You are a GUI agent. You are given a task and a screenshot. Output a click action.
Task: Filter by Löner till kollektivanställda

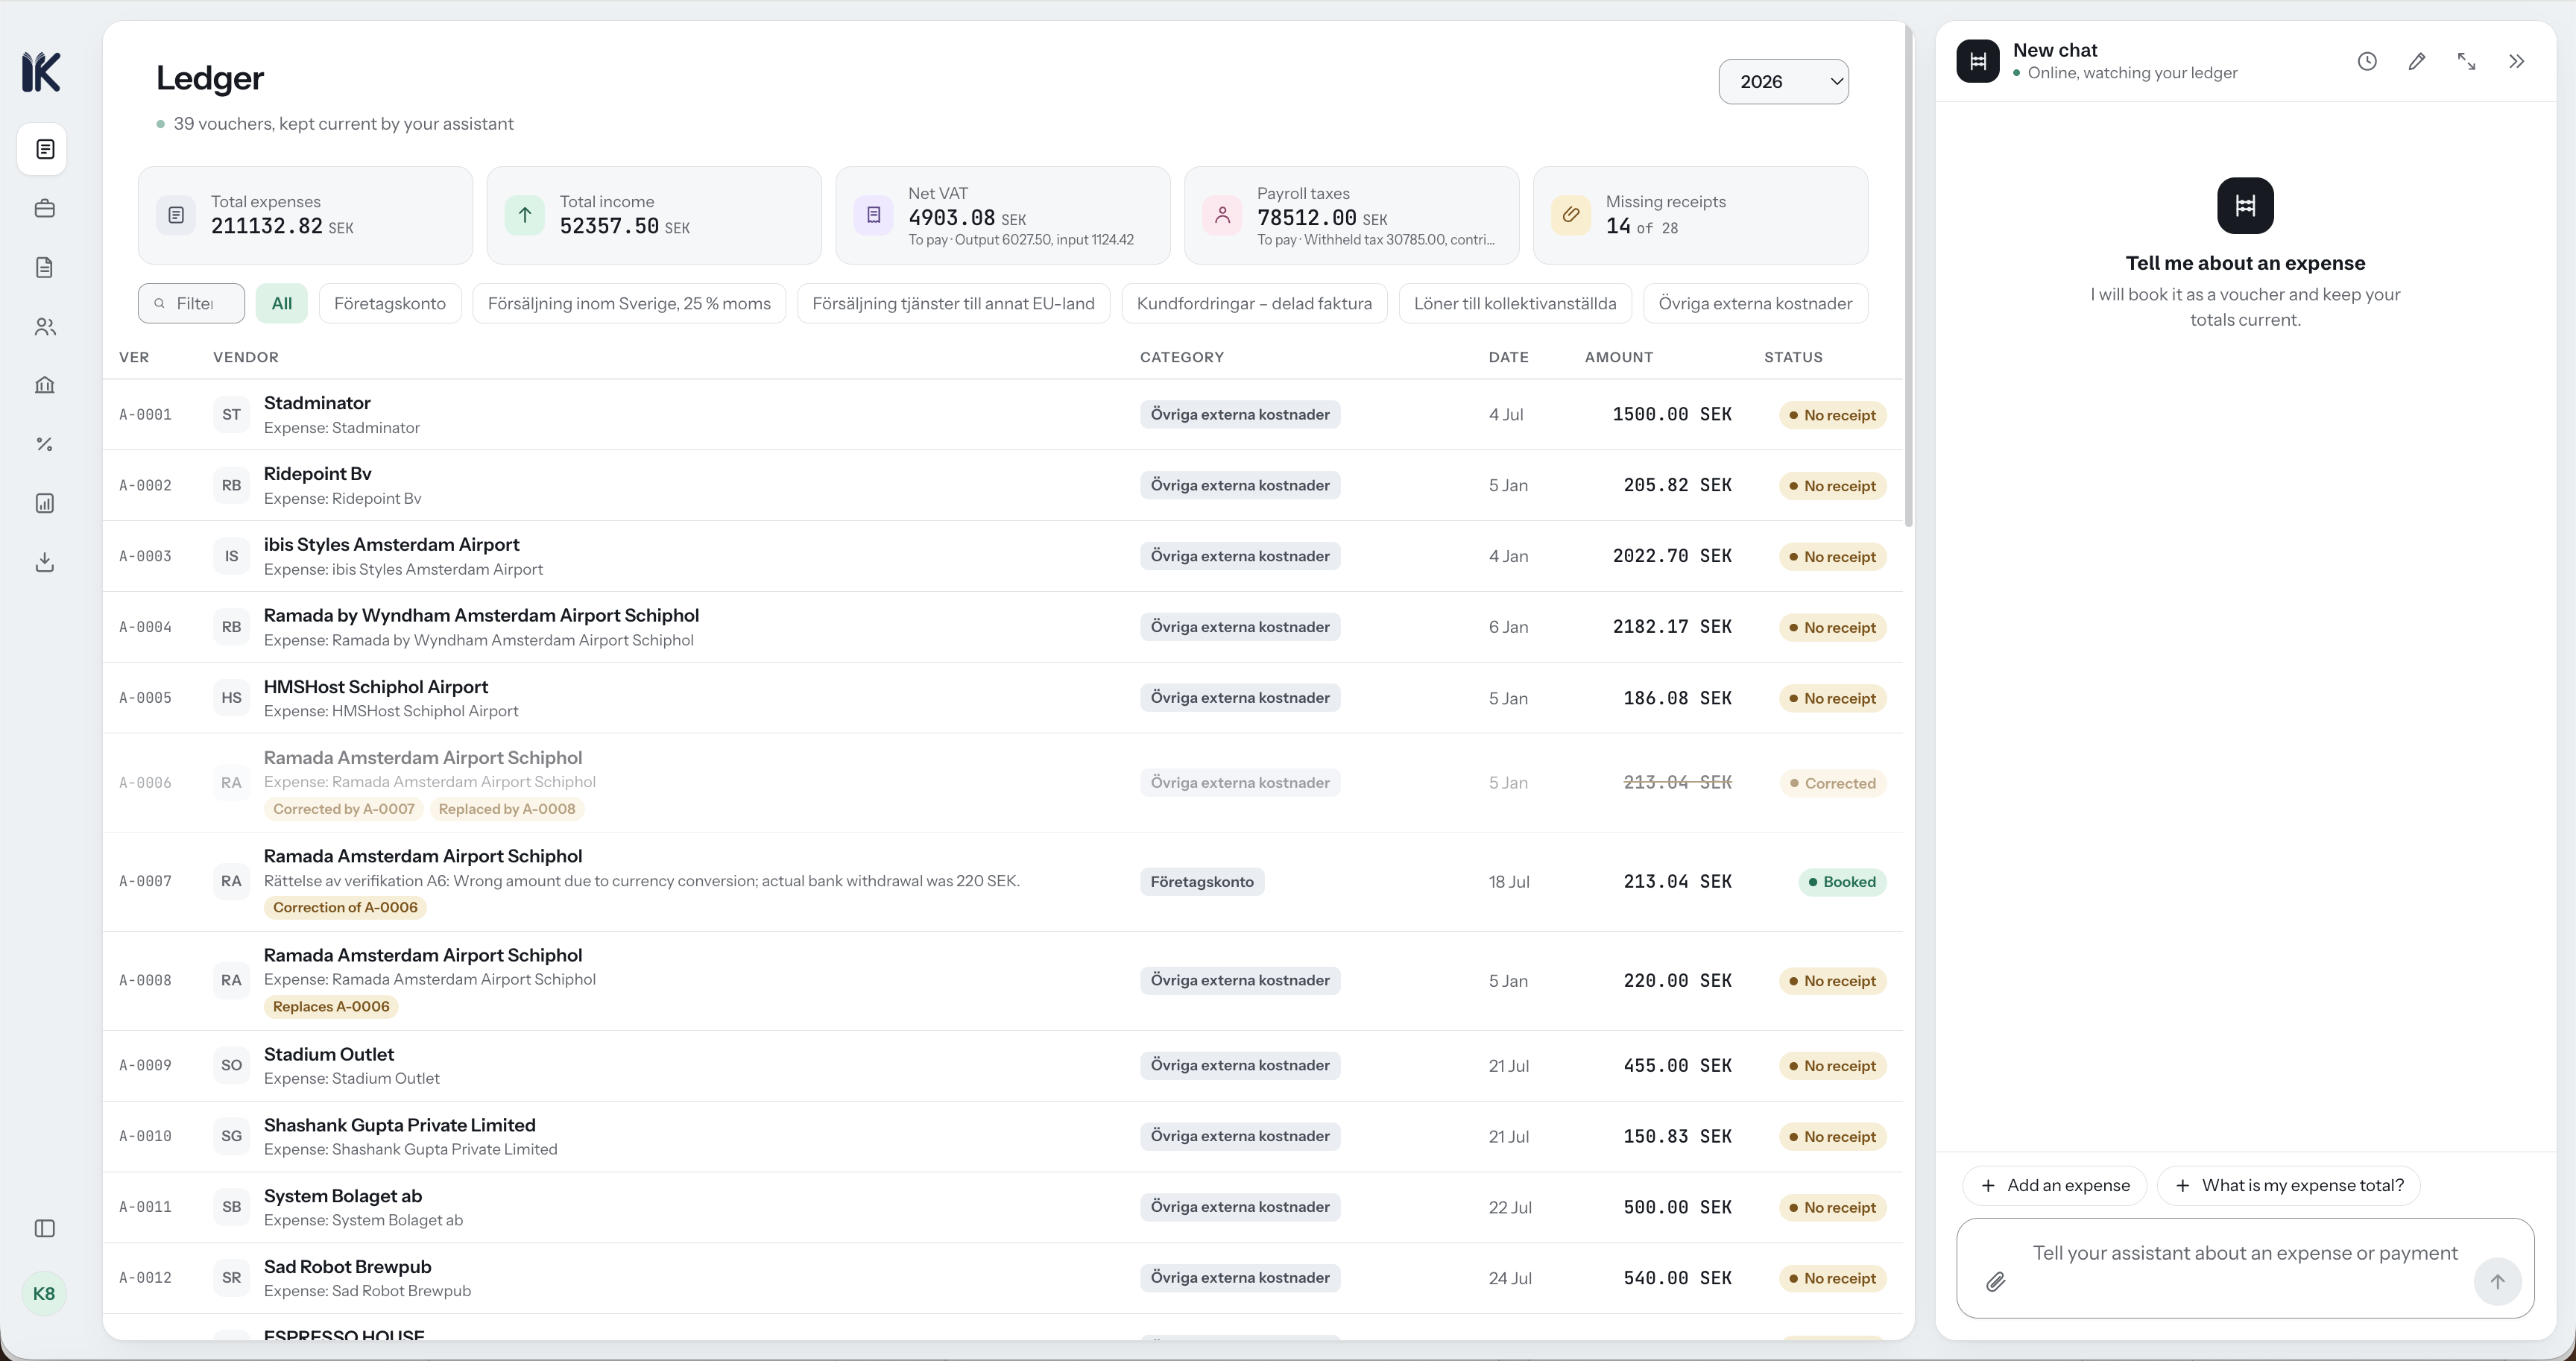[1515, 303]
